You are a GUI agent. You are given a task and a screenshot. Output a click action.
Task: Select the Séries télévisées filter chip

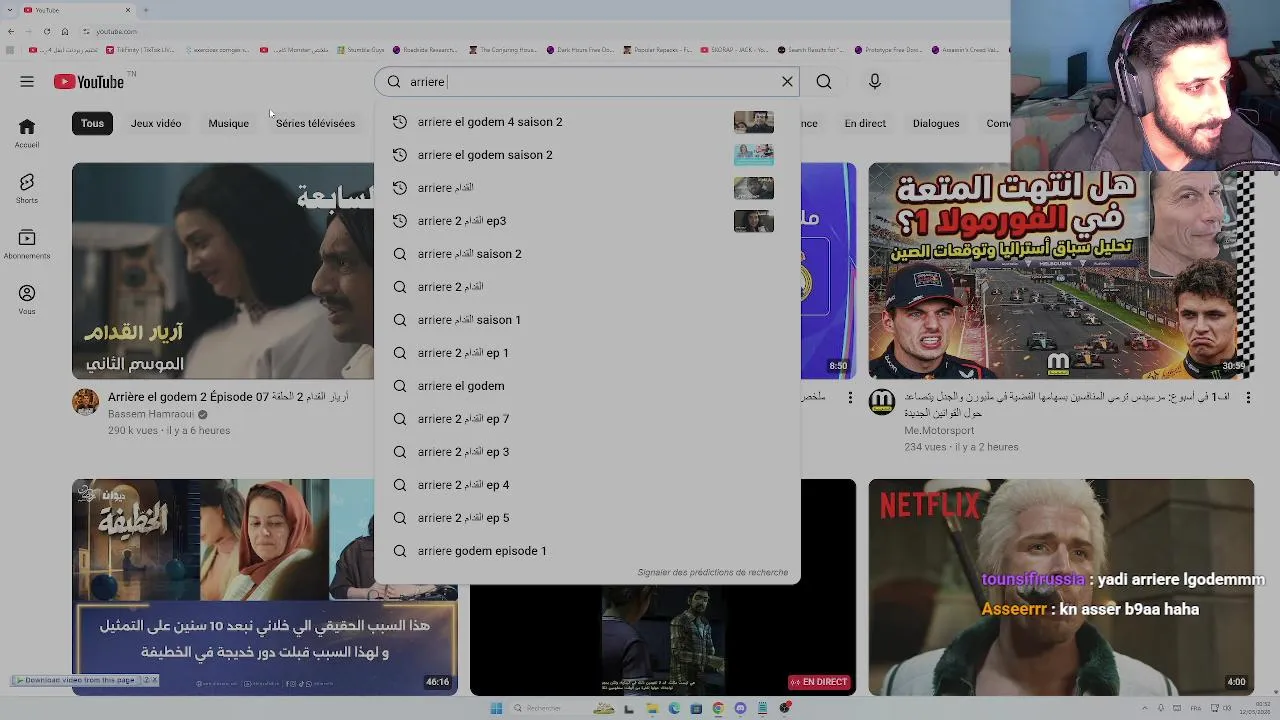click(x=315, y=123)
